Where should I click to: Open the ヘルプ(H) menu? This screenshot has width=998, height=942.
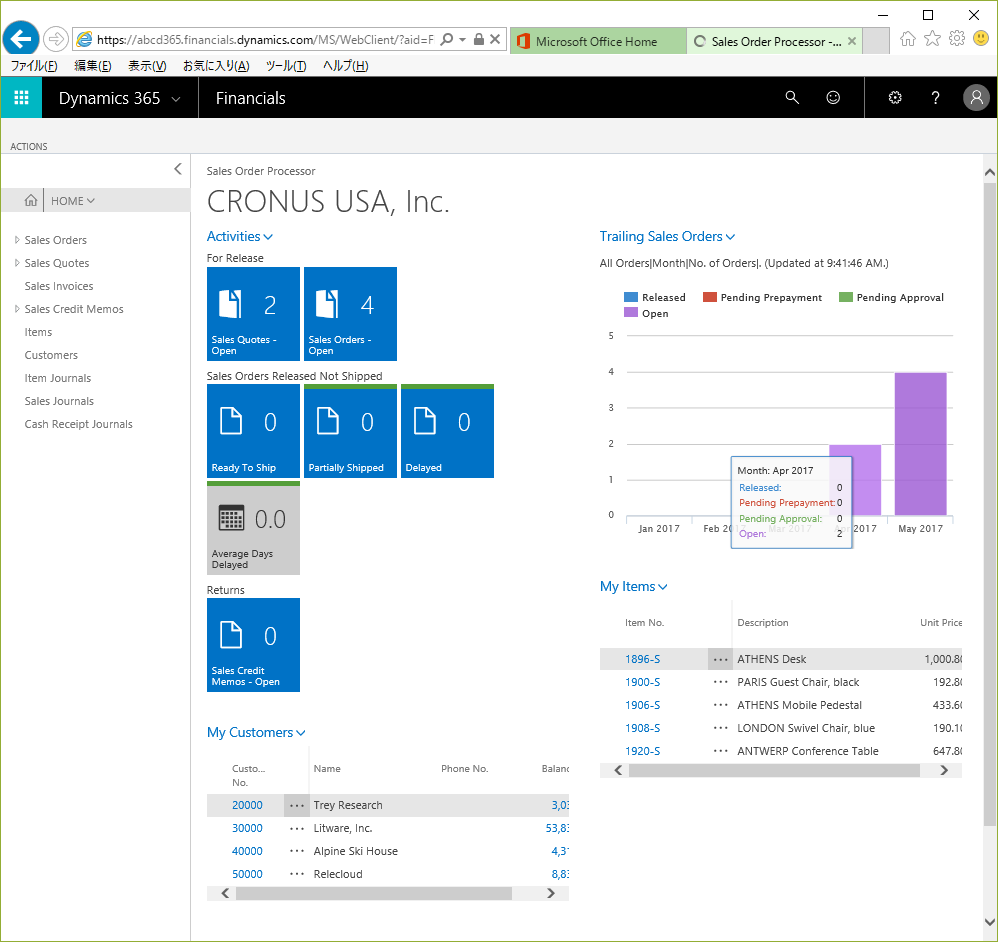coord(345,66)
